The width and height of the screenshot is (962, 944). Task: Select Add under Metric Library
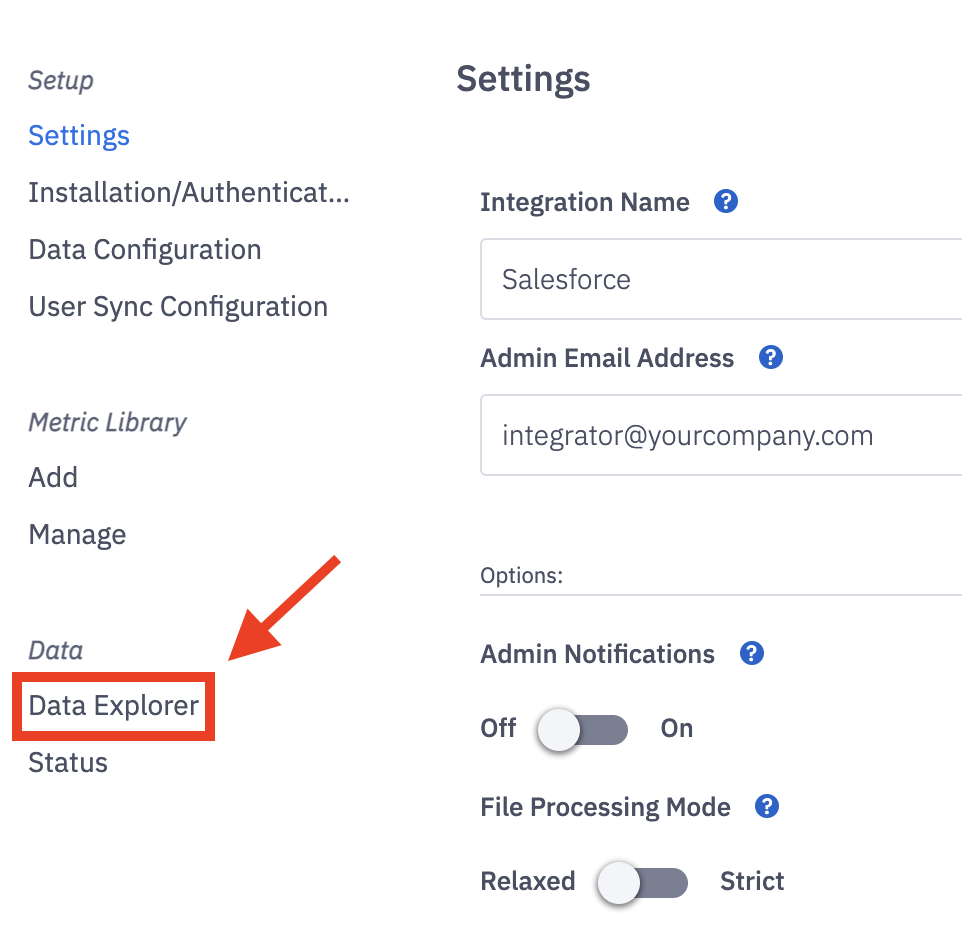[x=53, y=477]
